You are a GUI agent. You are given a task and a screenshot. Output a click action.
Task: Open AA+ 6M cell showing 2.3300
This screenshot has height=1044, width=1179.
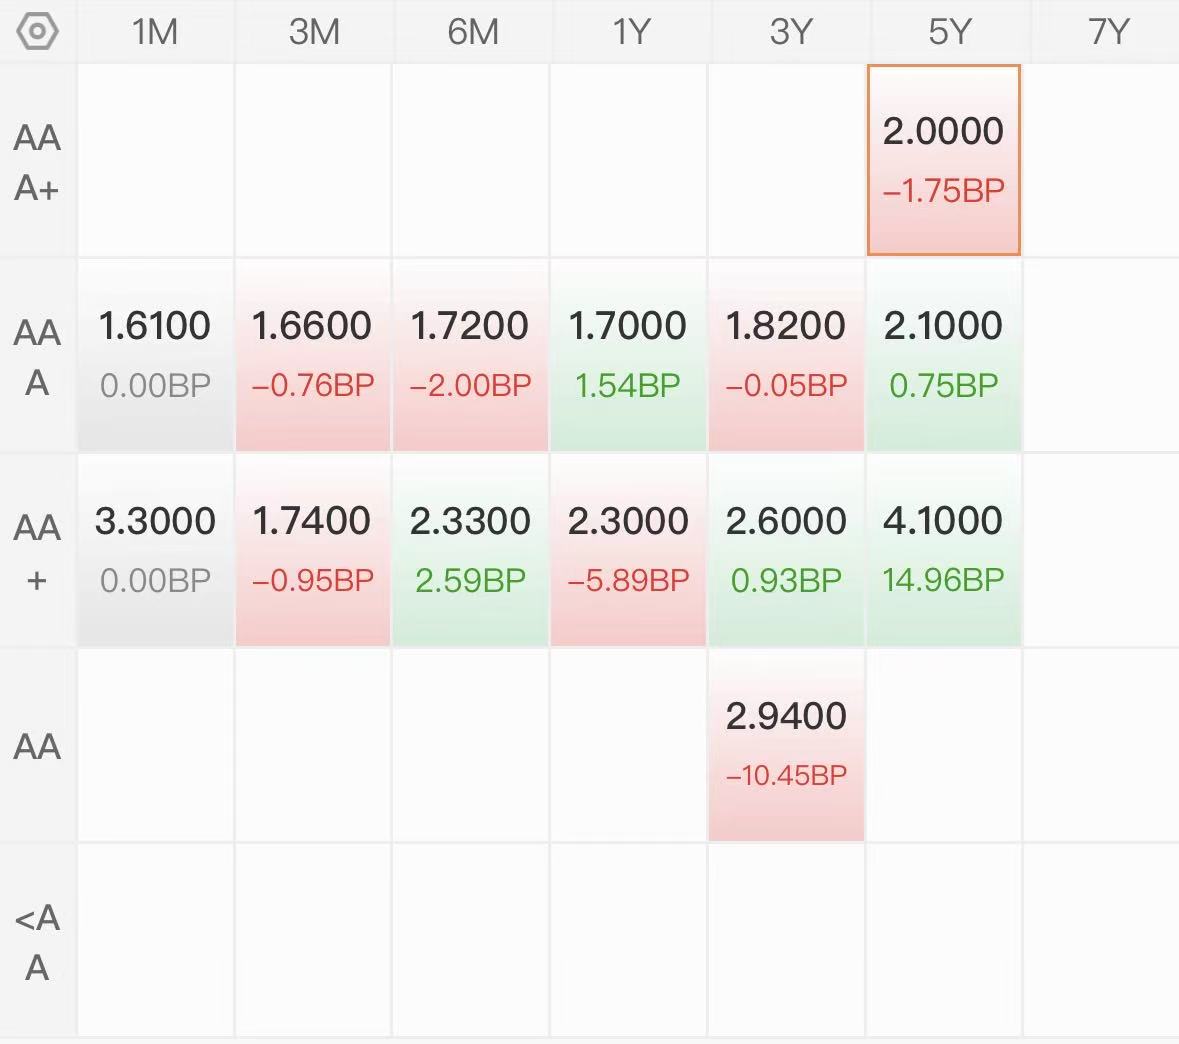(x=471, y=550)
